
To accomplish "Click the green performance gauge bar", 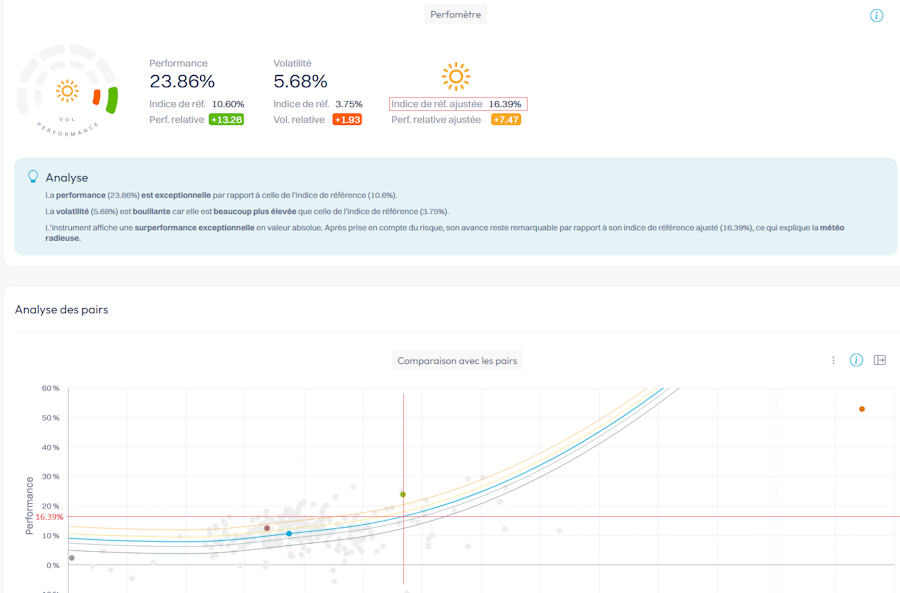I will (112, 100).
